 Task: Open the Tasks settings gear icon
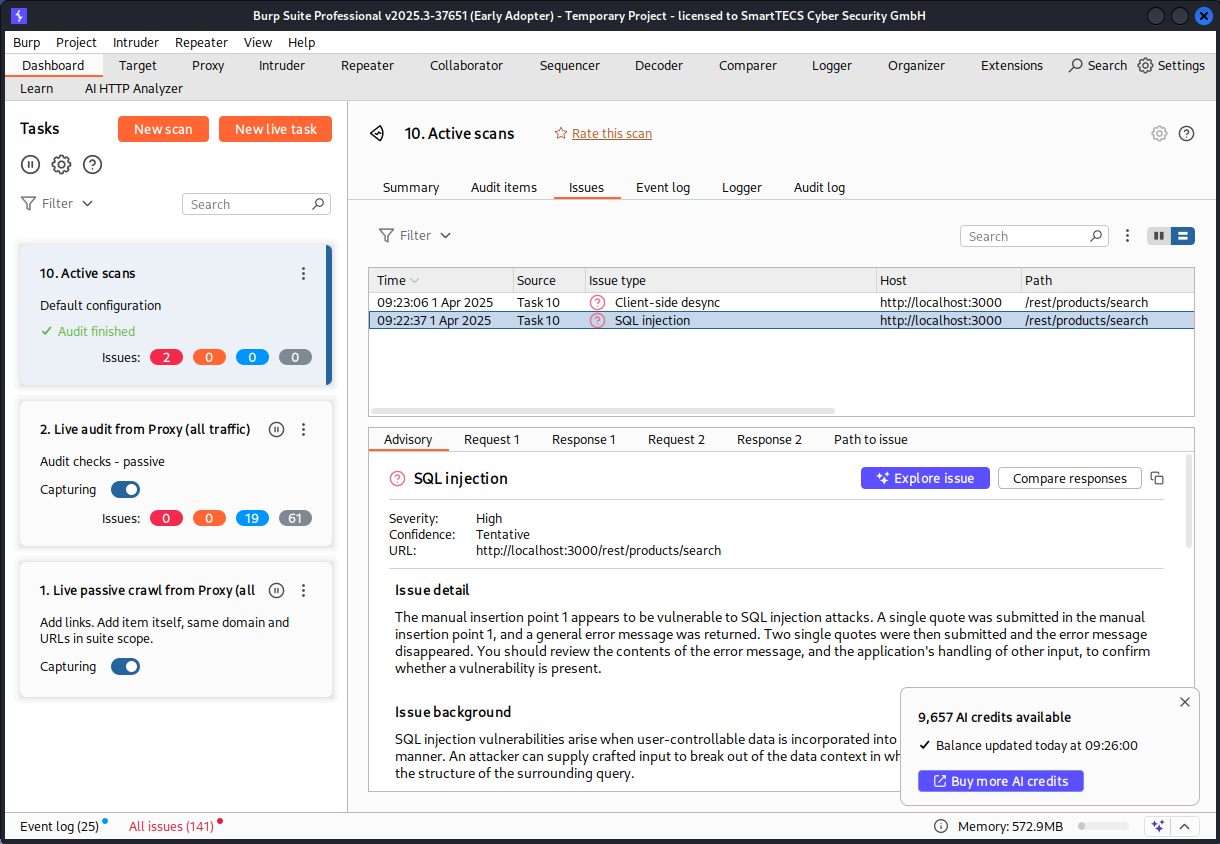[x=61, y=164]
